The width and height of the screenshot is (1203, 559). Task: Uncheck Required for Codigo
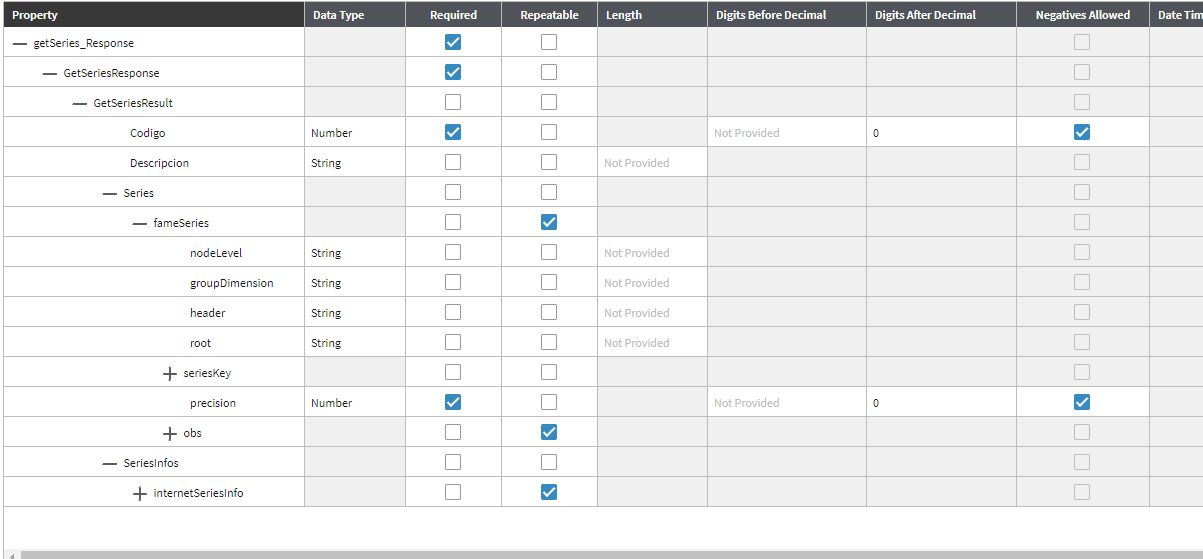[x=453, y=132]
